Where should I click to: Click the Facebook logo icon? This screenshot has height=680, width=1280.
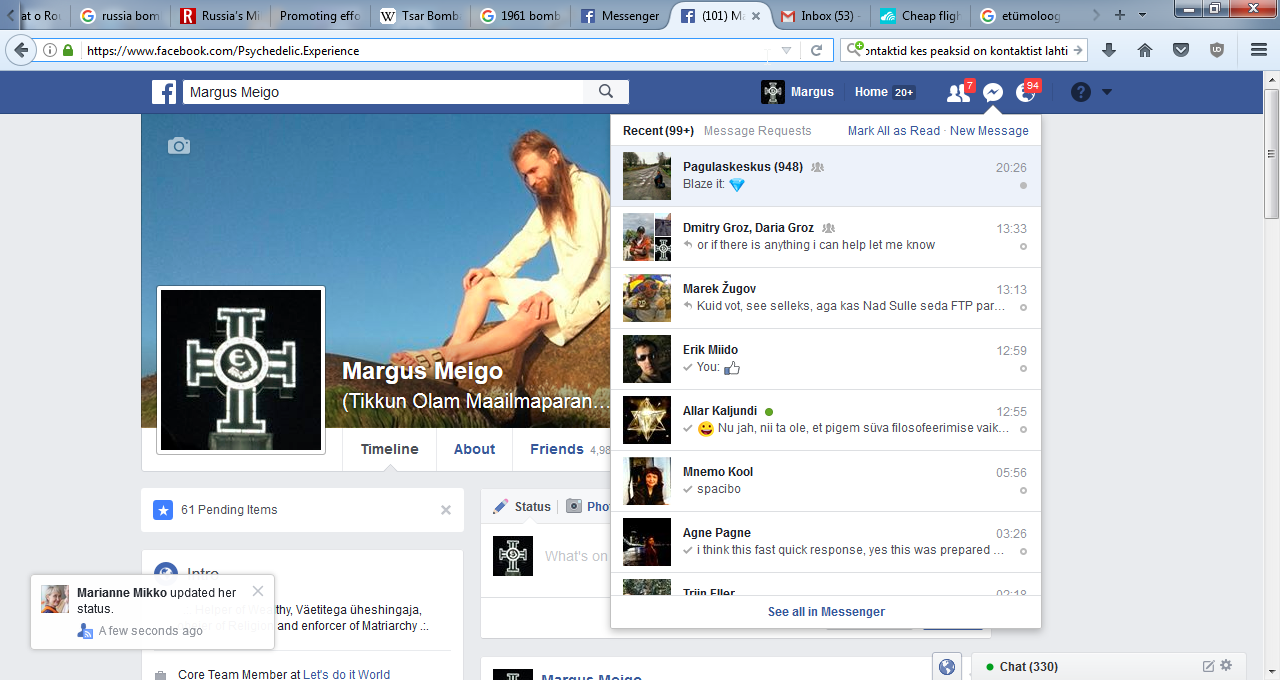tap(164, 92)
